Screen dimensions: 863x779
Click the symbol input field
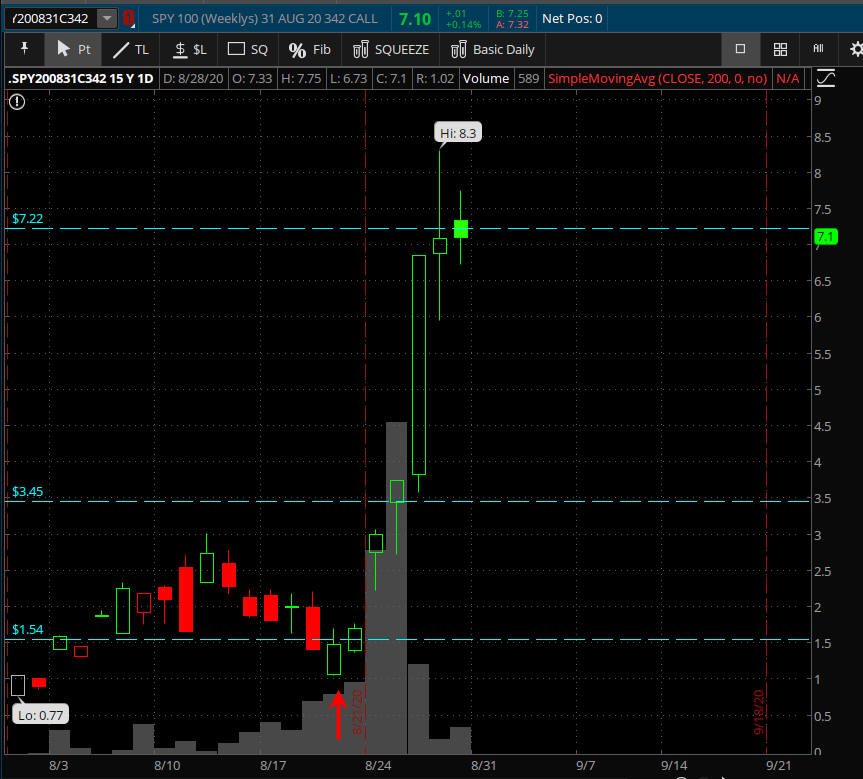click(49, 18)
